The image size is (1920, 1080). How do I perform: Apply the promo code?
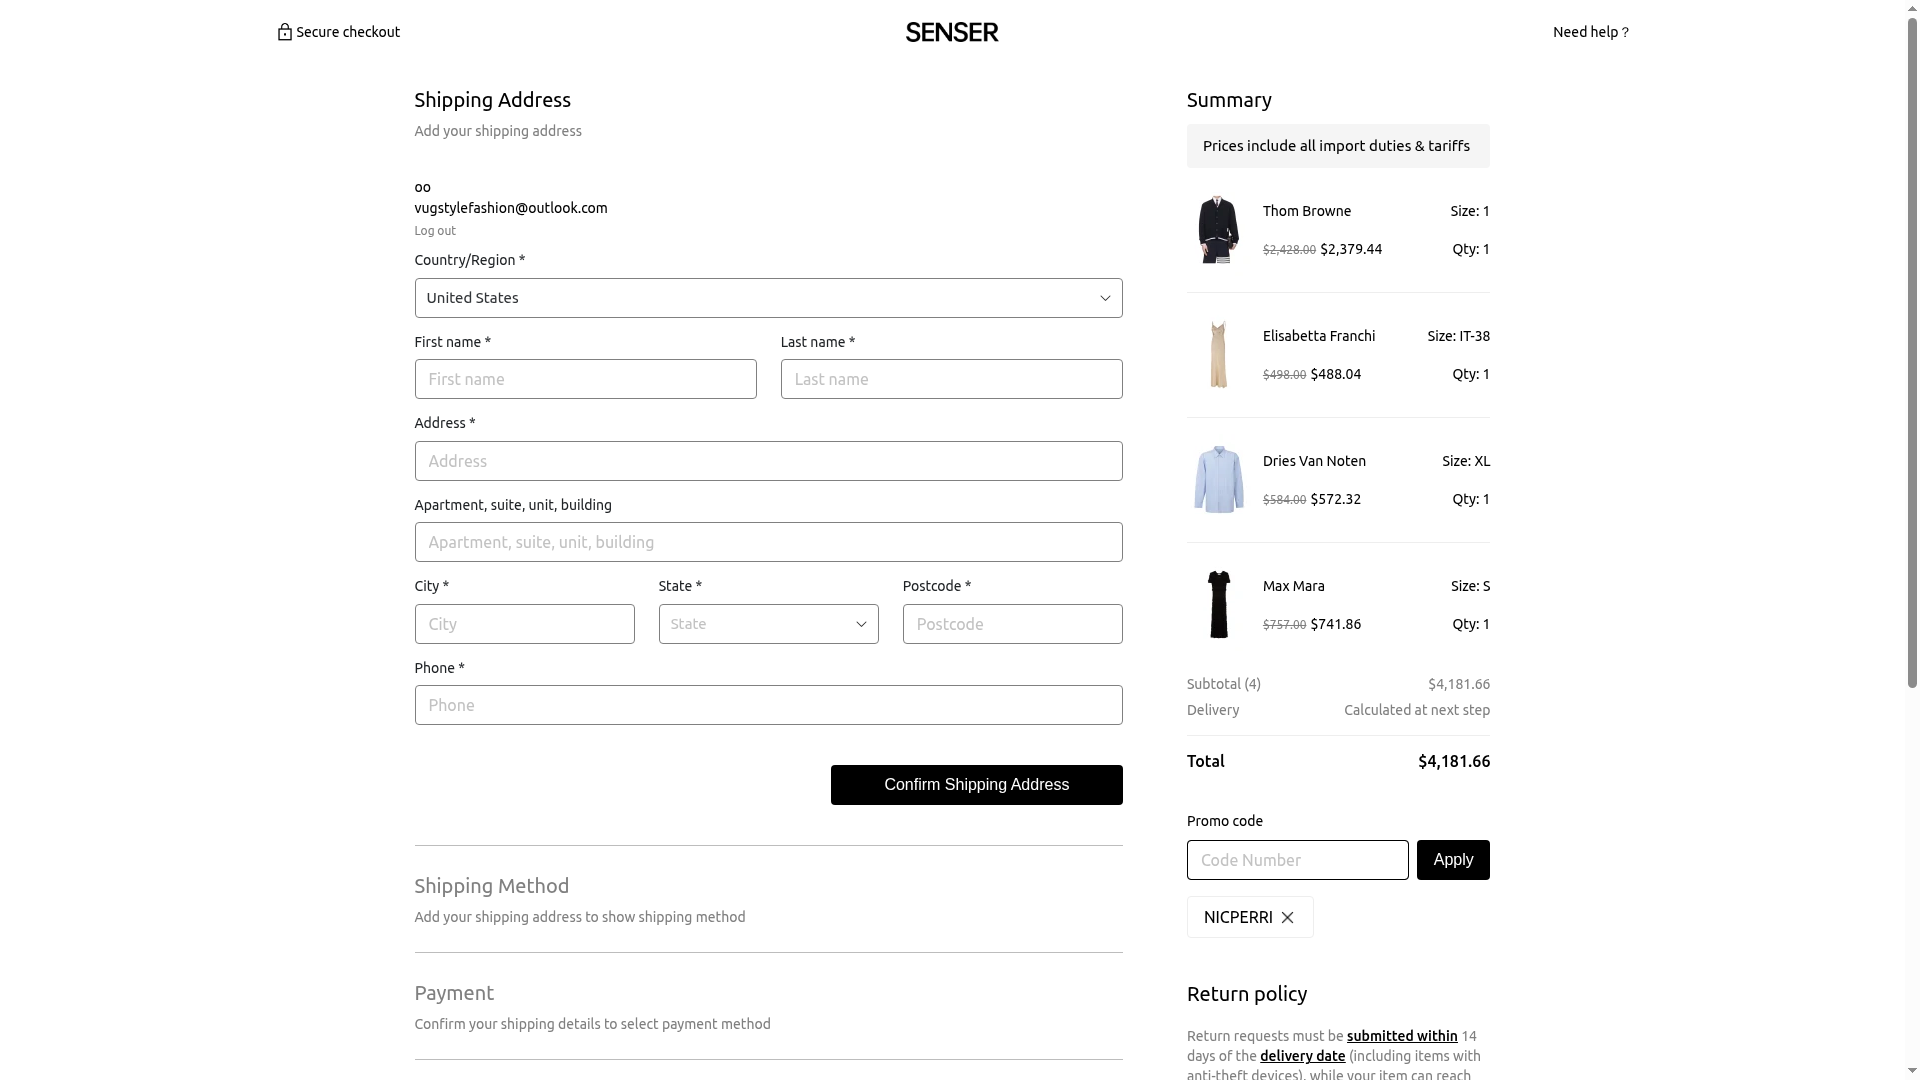(1453, 860)
